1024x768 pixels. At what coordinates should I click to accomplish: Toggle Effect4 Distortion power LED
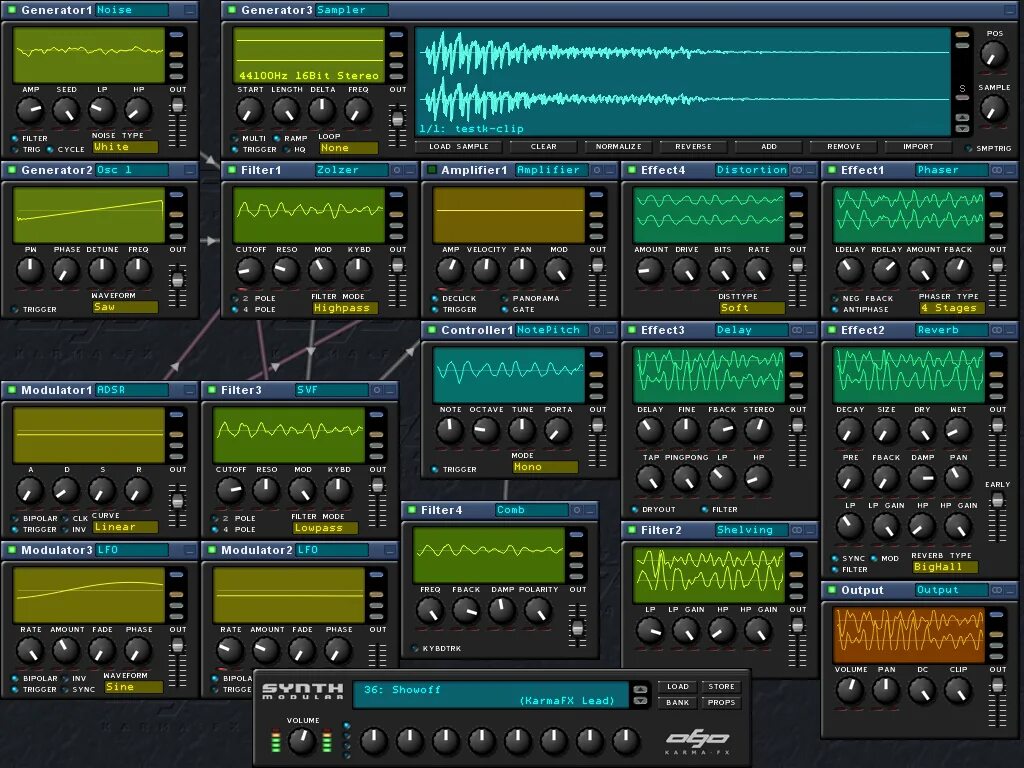(631, 170)
